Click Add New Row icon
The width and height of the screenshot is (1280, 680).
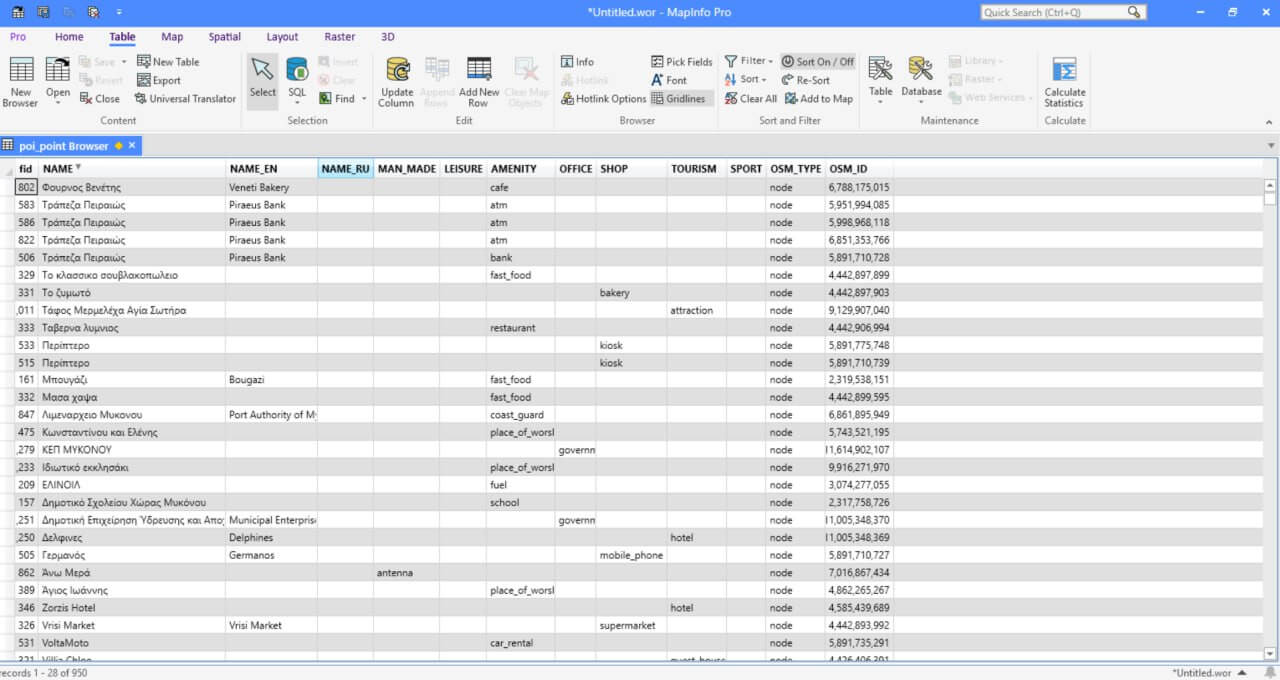(x=479, y=80)
